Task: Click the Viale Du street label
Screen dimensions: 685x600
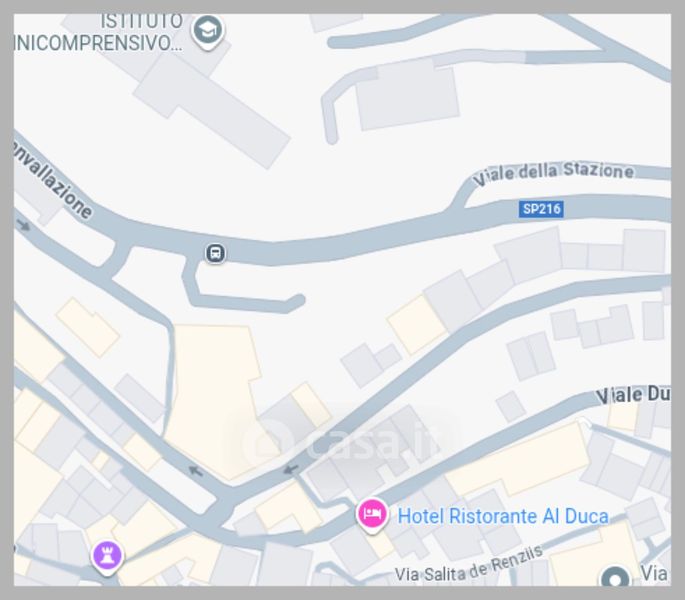Action: 633,395
